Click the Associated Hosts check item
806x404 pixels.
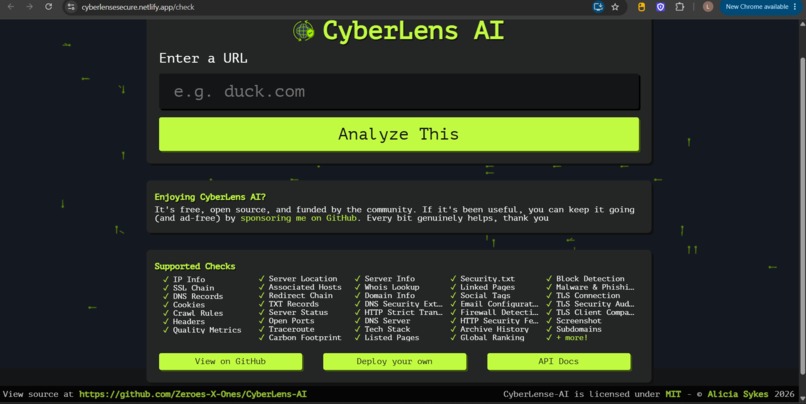point(305,287)
